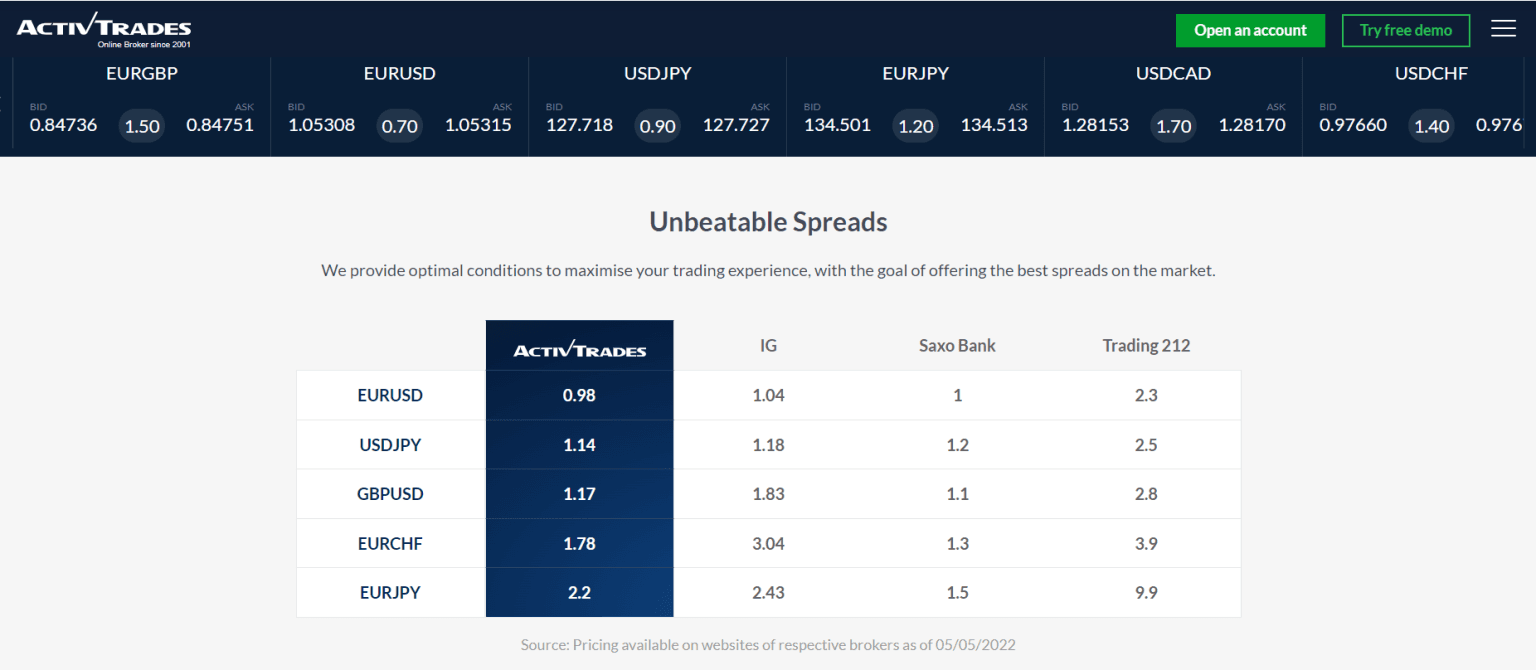Click the ActivTrades logo in header
The image size is (1536, 670).
click(x=104, y=30)
